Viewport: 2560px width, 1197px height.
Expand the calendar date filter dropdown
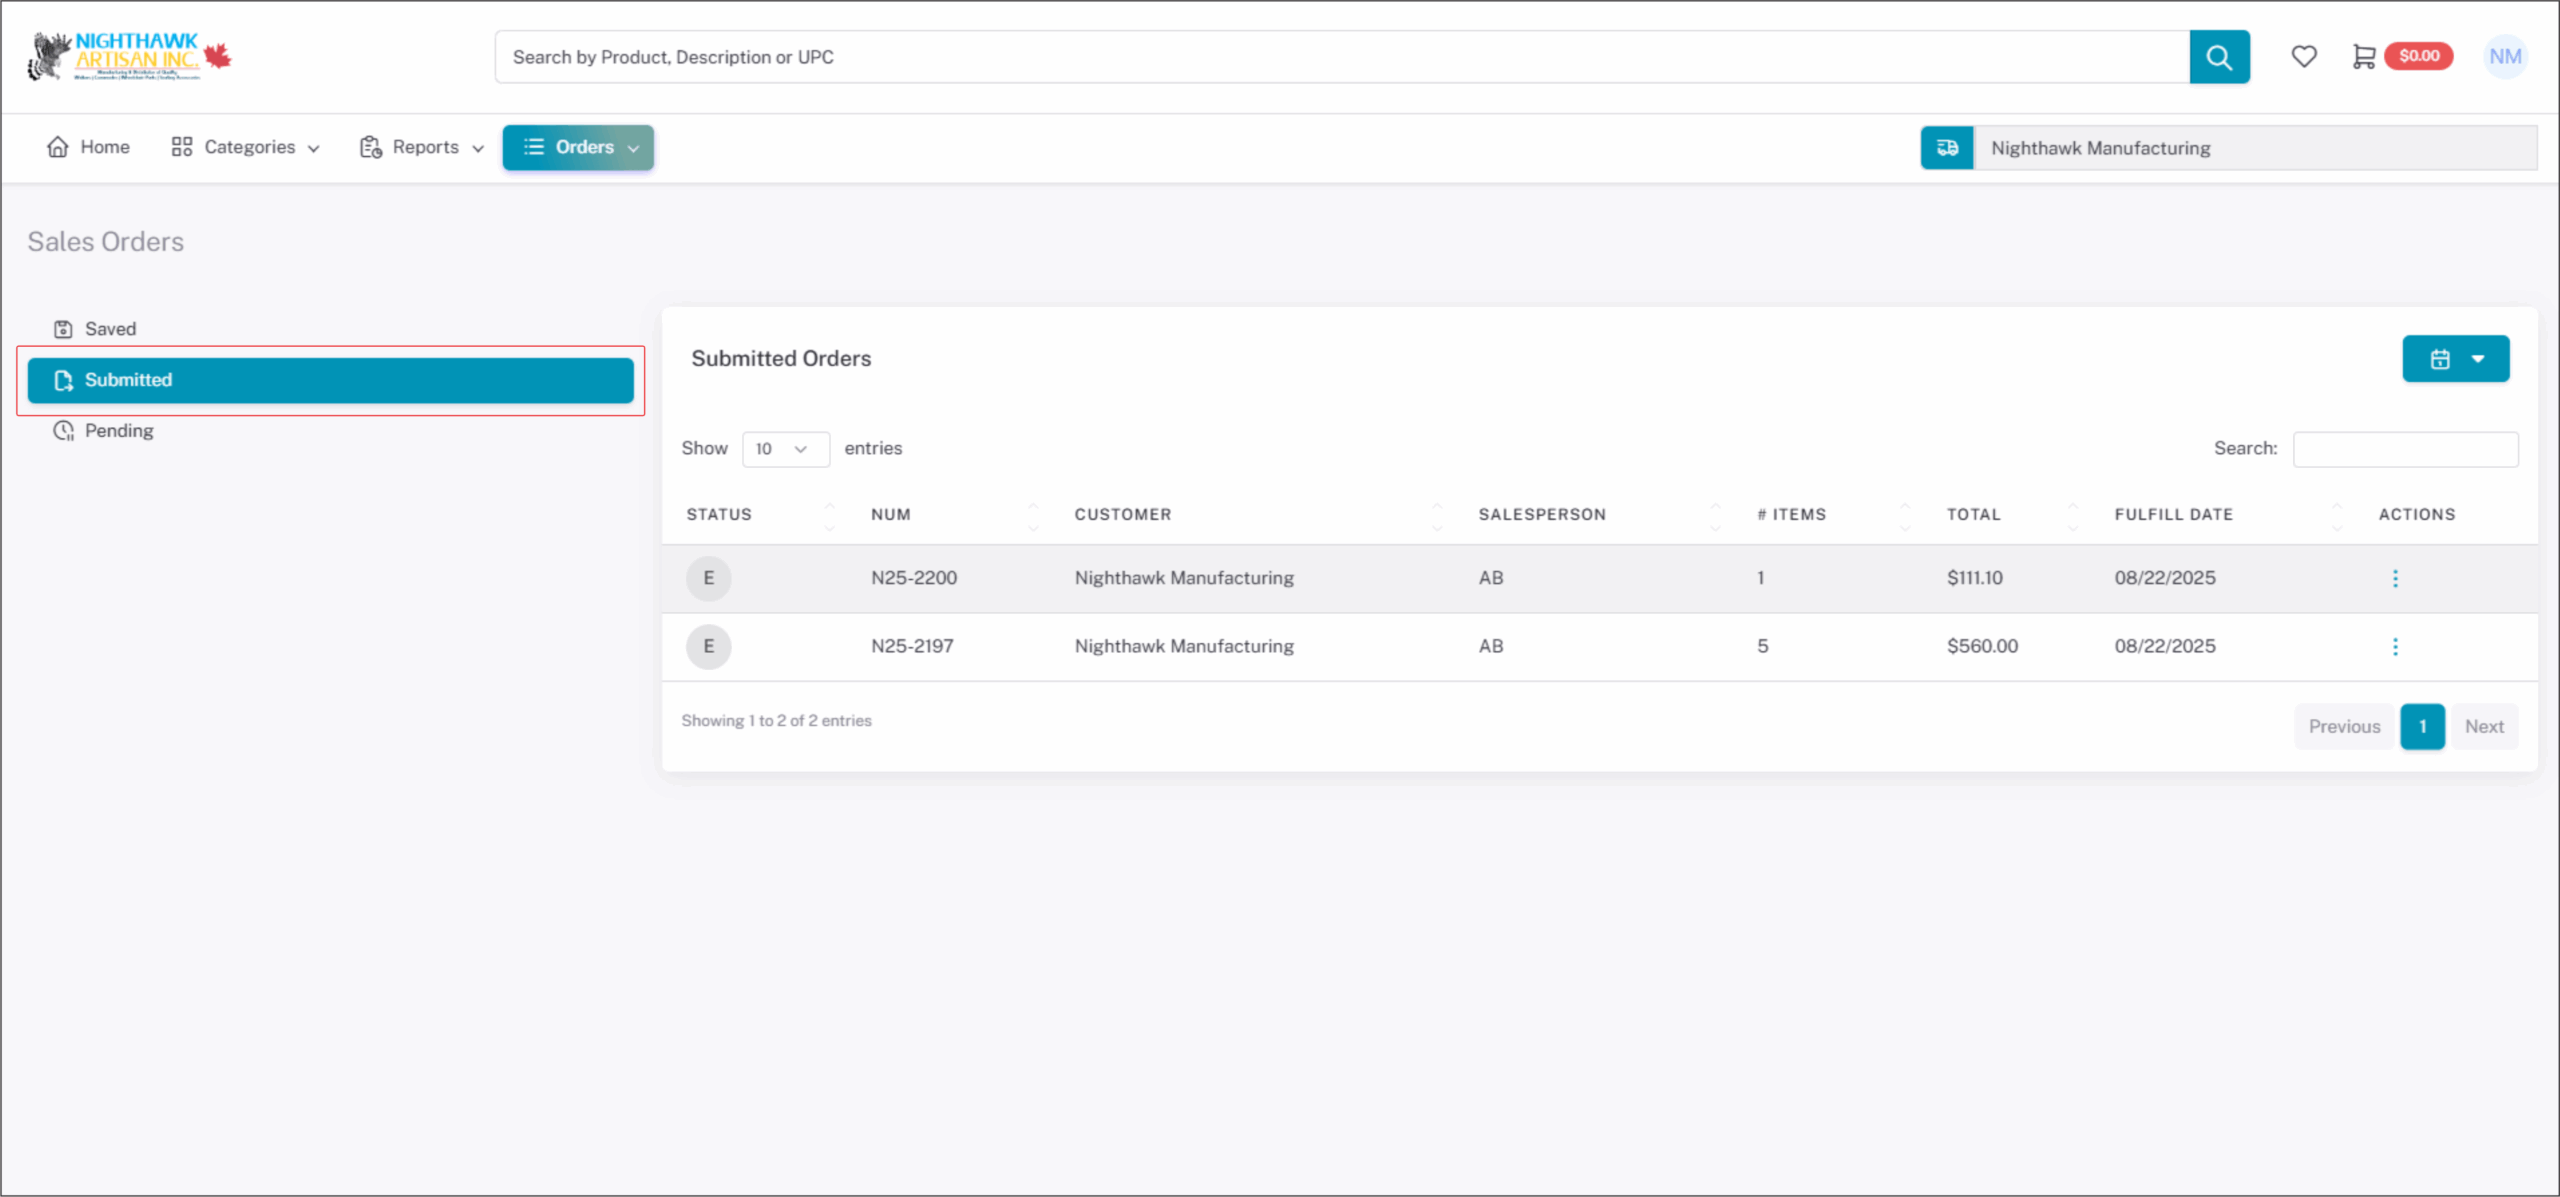point(2455,359)
